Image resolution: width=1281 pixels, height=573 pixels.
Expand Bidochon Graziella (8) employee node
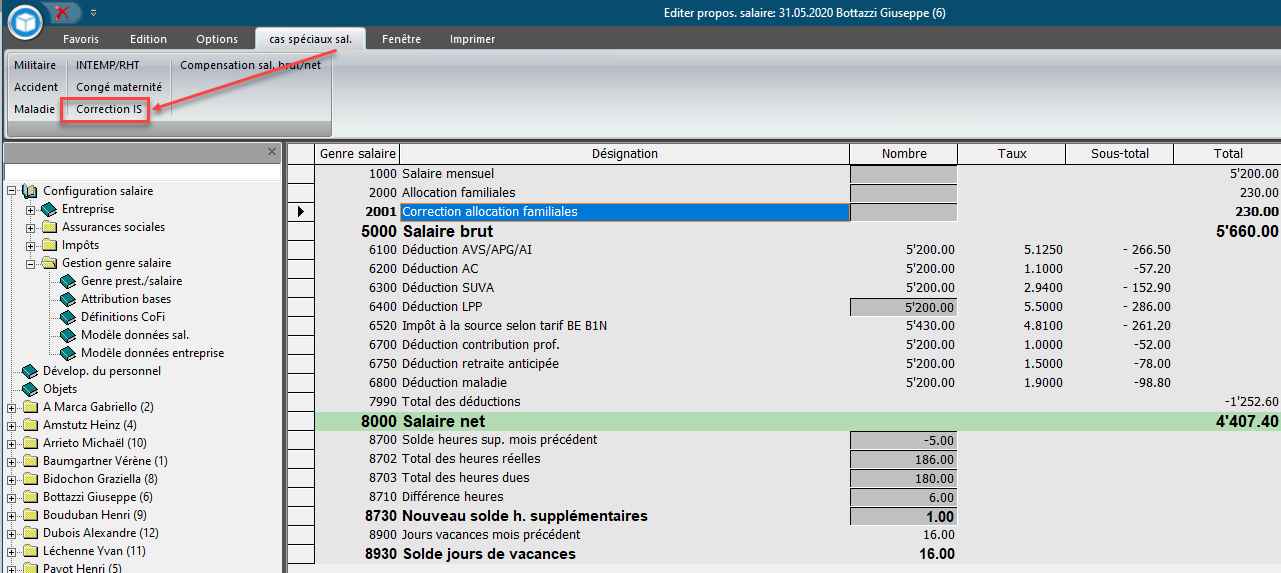tap(12, 479)
